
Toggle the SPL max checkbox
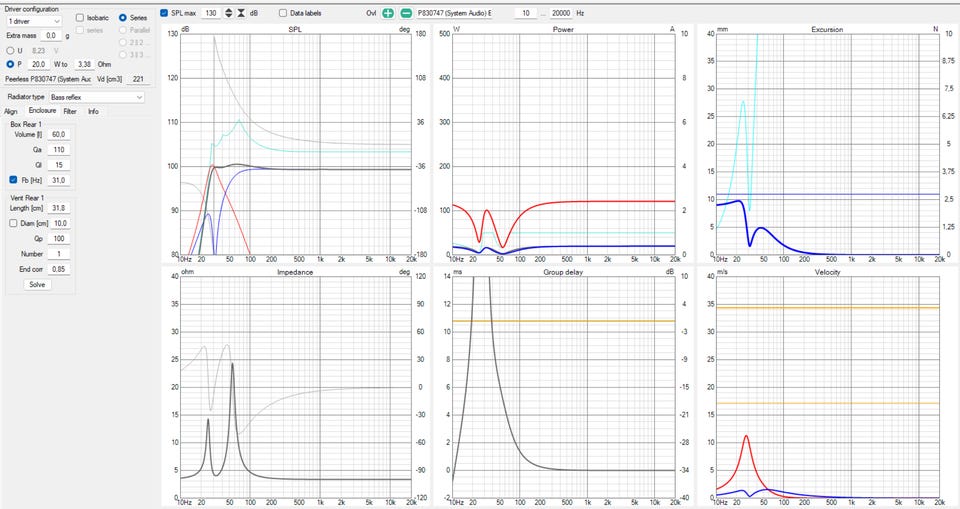(165, 13)
